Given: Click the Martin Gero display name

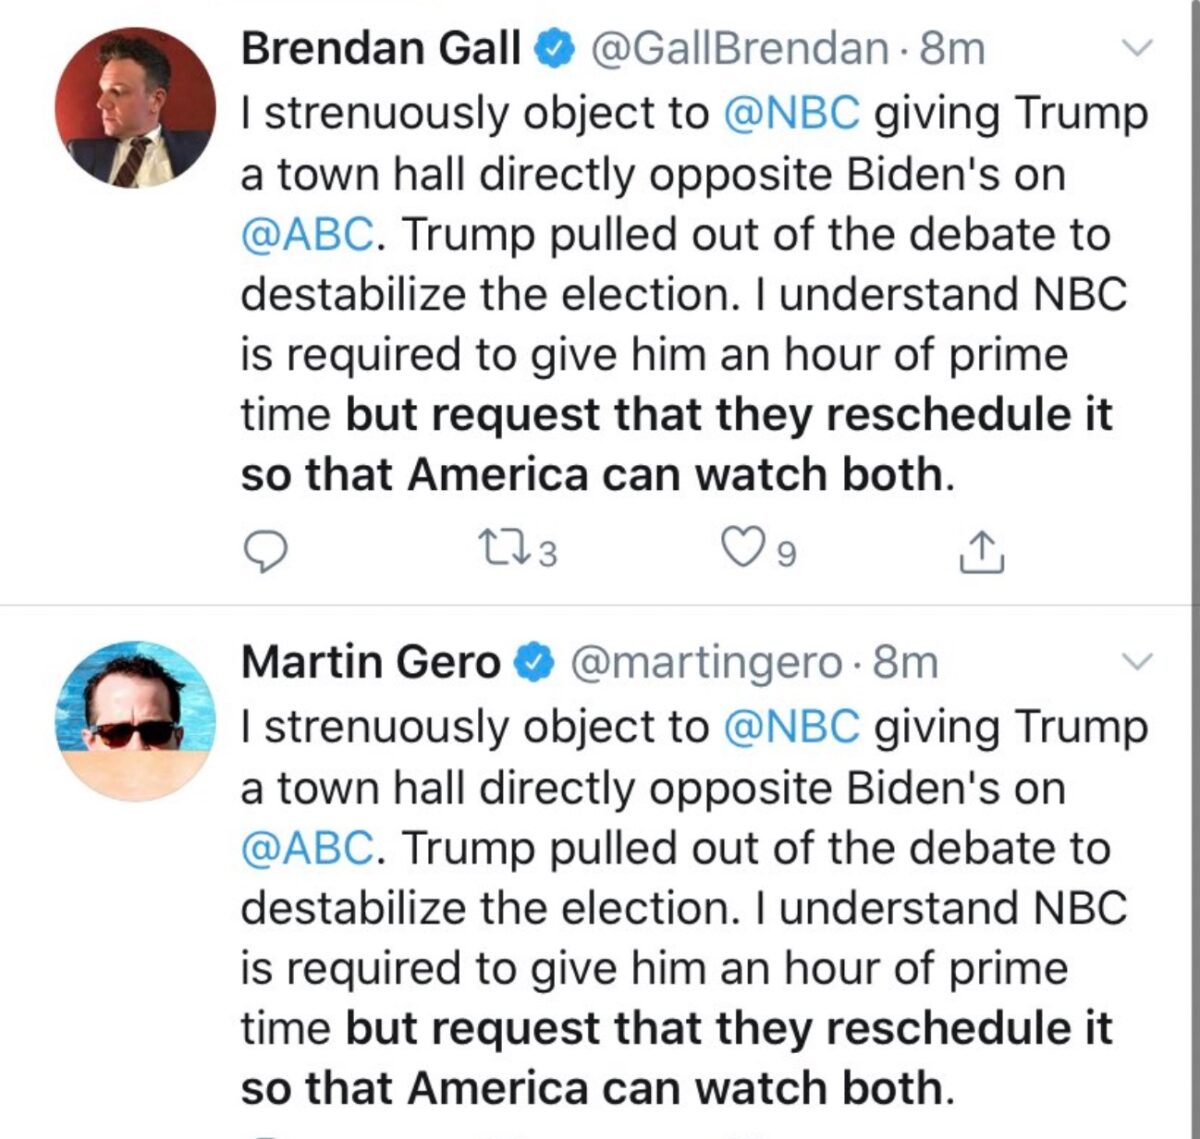Looking at the screenshot, I should point(371,662).
